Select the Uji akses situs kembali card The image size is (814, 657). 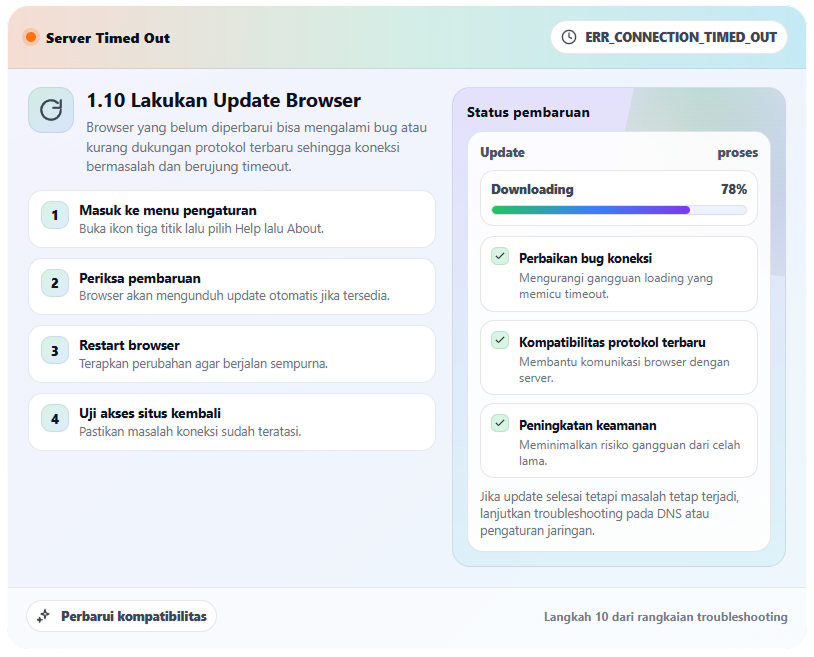click(x=232, y=422)
